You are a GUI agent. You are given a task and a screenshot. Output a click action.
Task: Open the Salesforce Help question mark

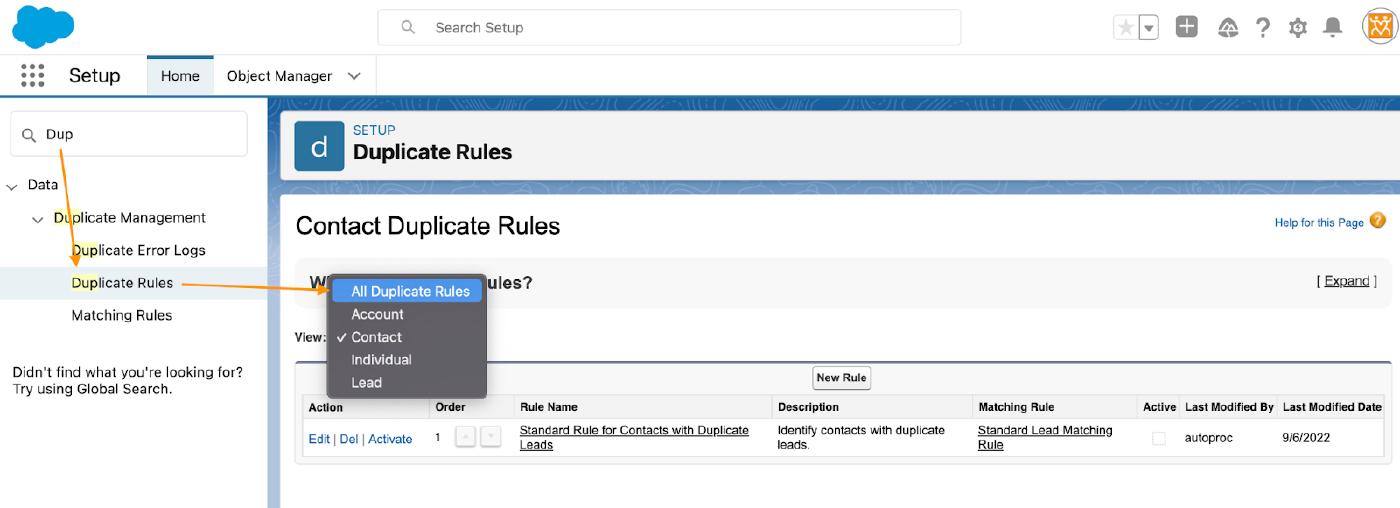pyautogui.click(x=1263, y=28)
